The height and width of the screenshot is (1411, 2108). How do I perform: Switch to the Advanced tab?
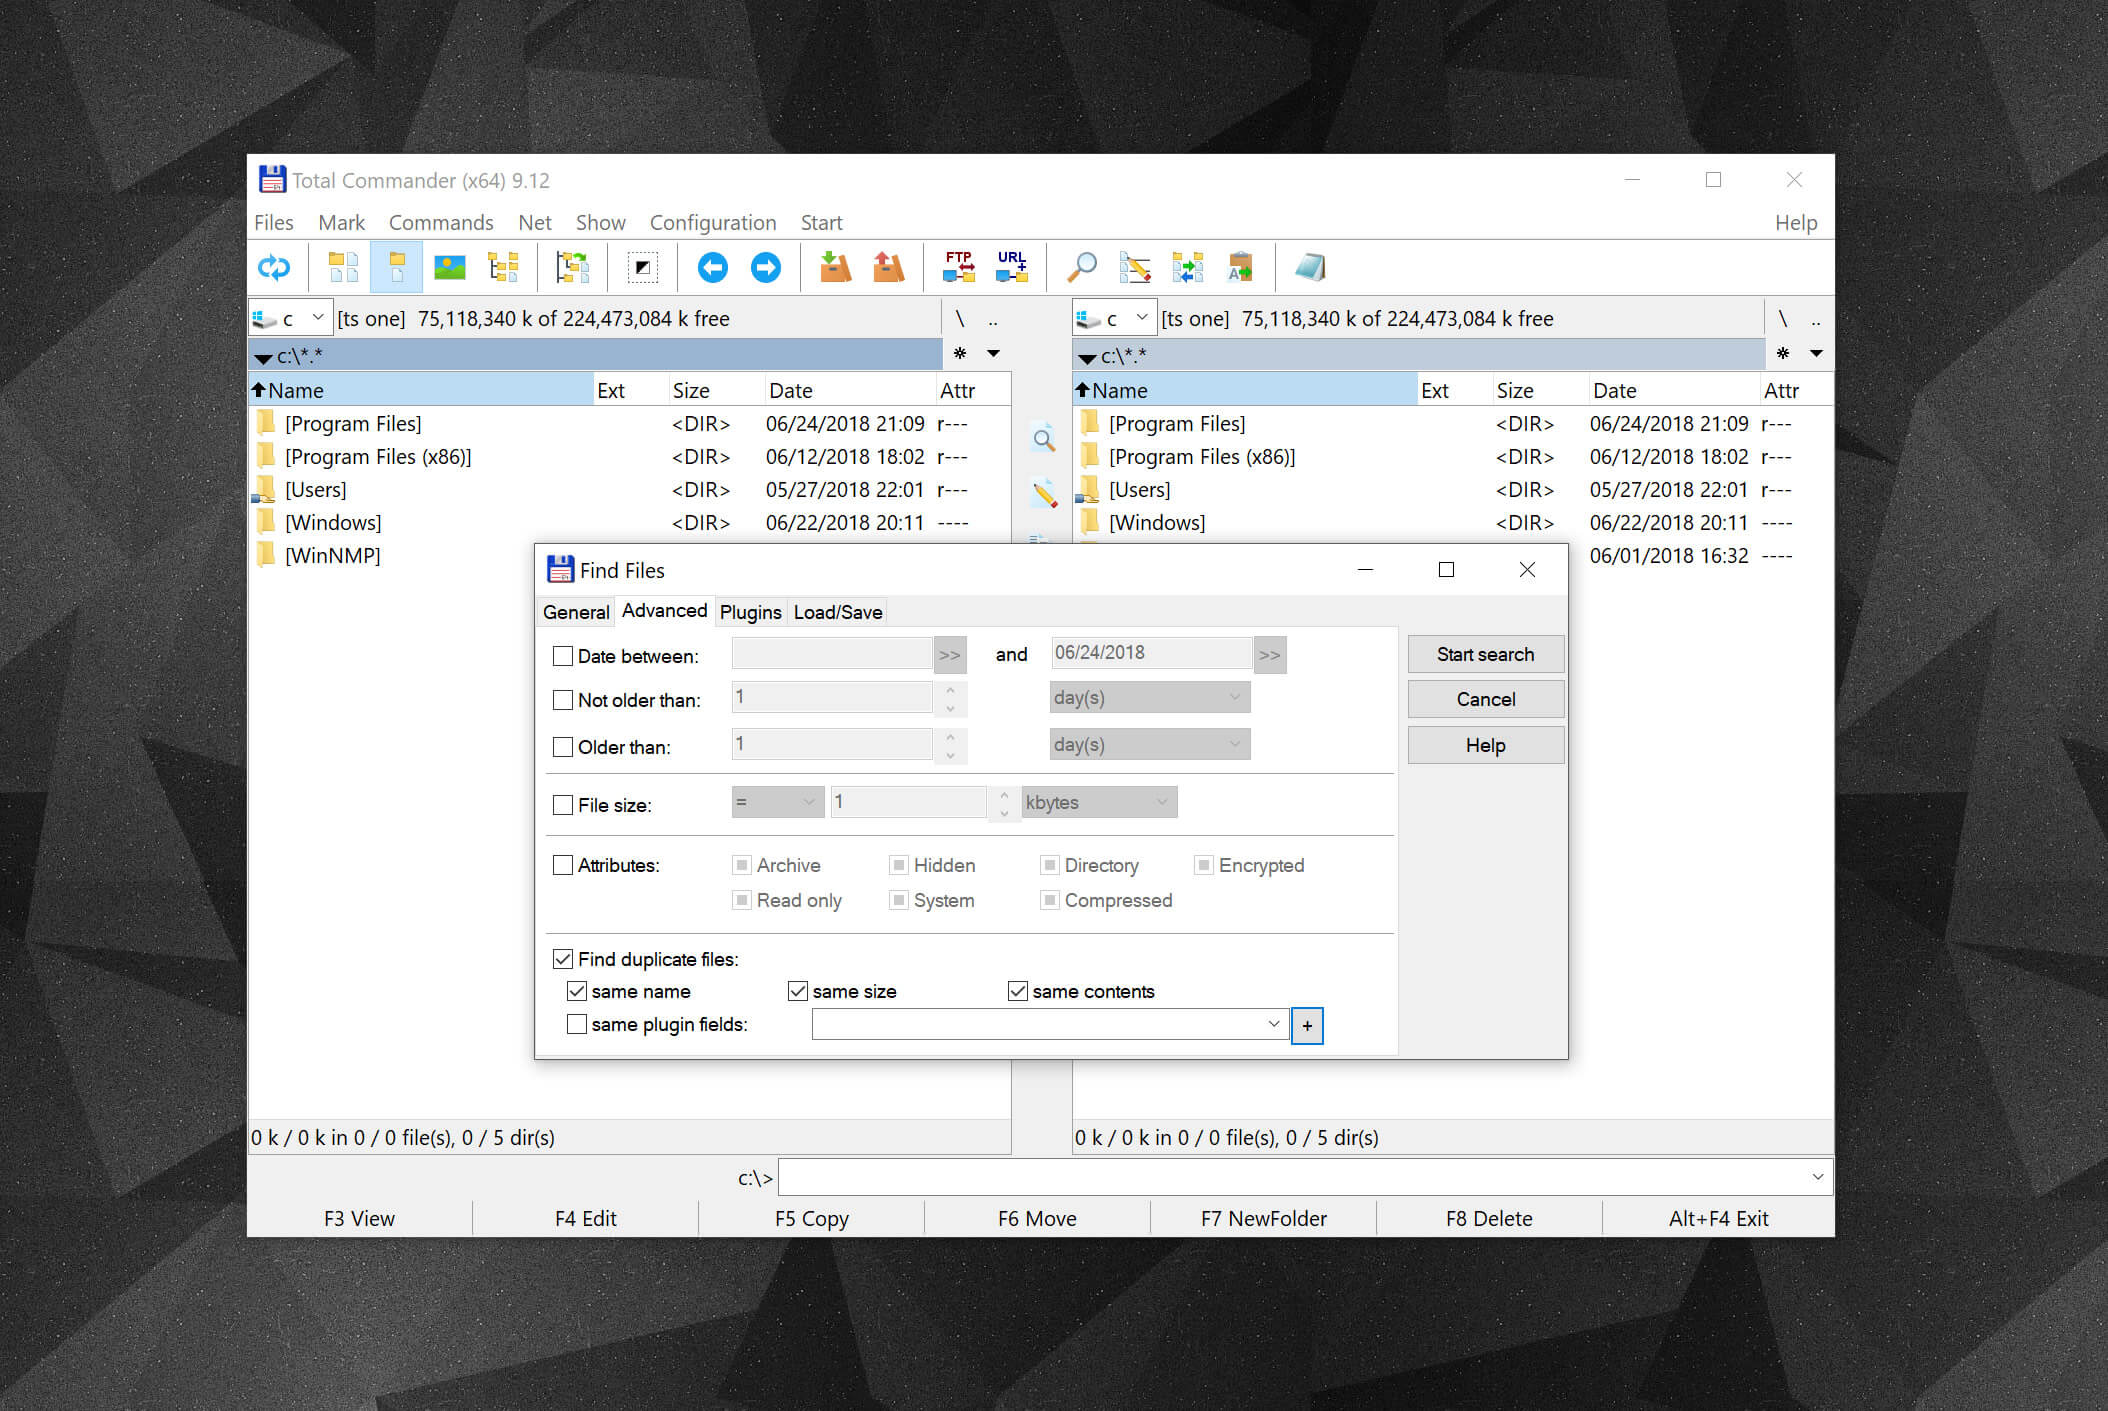(663, 611)
